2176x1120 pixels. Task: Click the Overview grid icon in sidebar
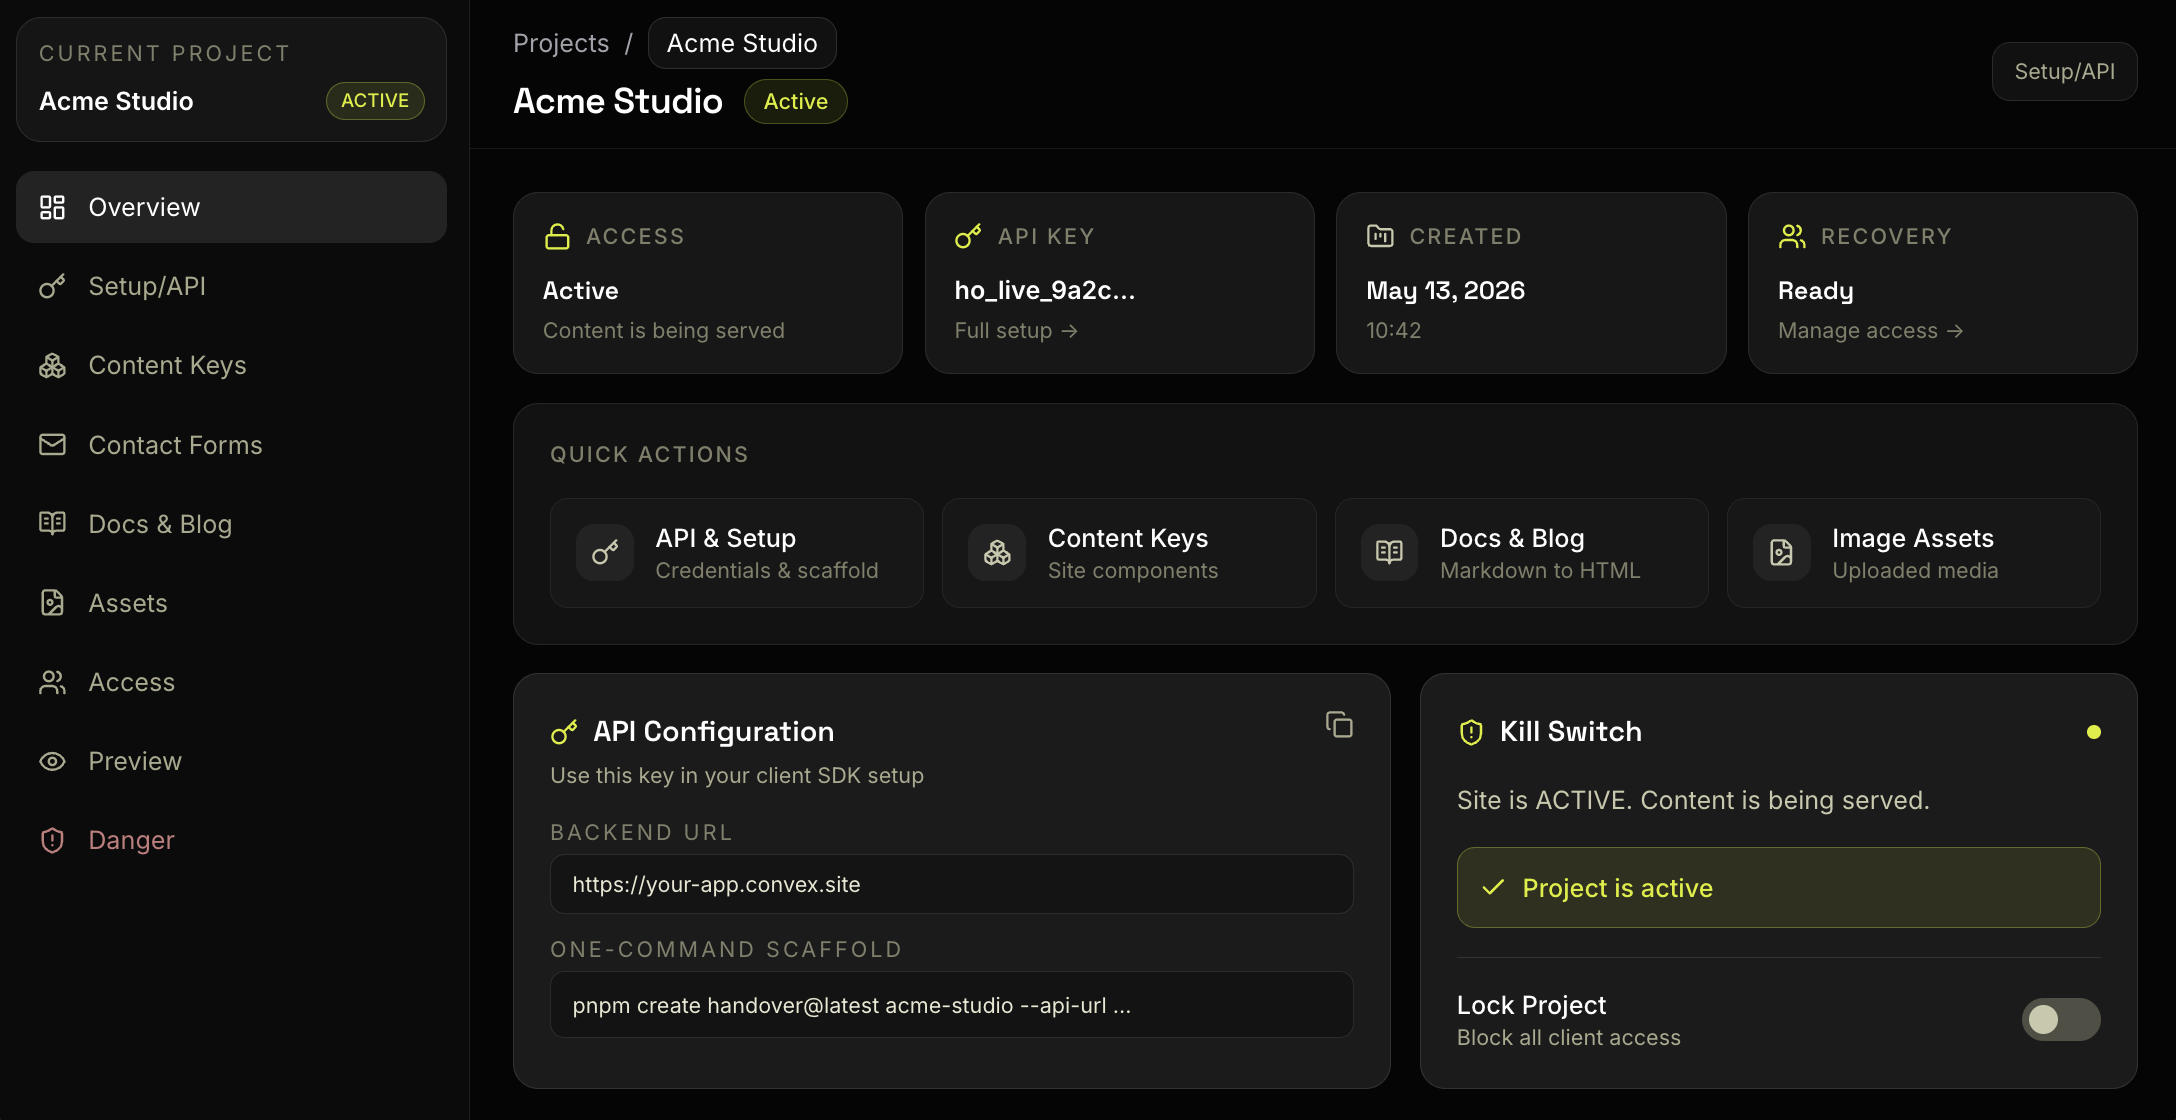point(52,207)
